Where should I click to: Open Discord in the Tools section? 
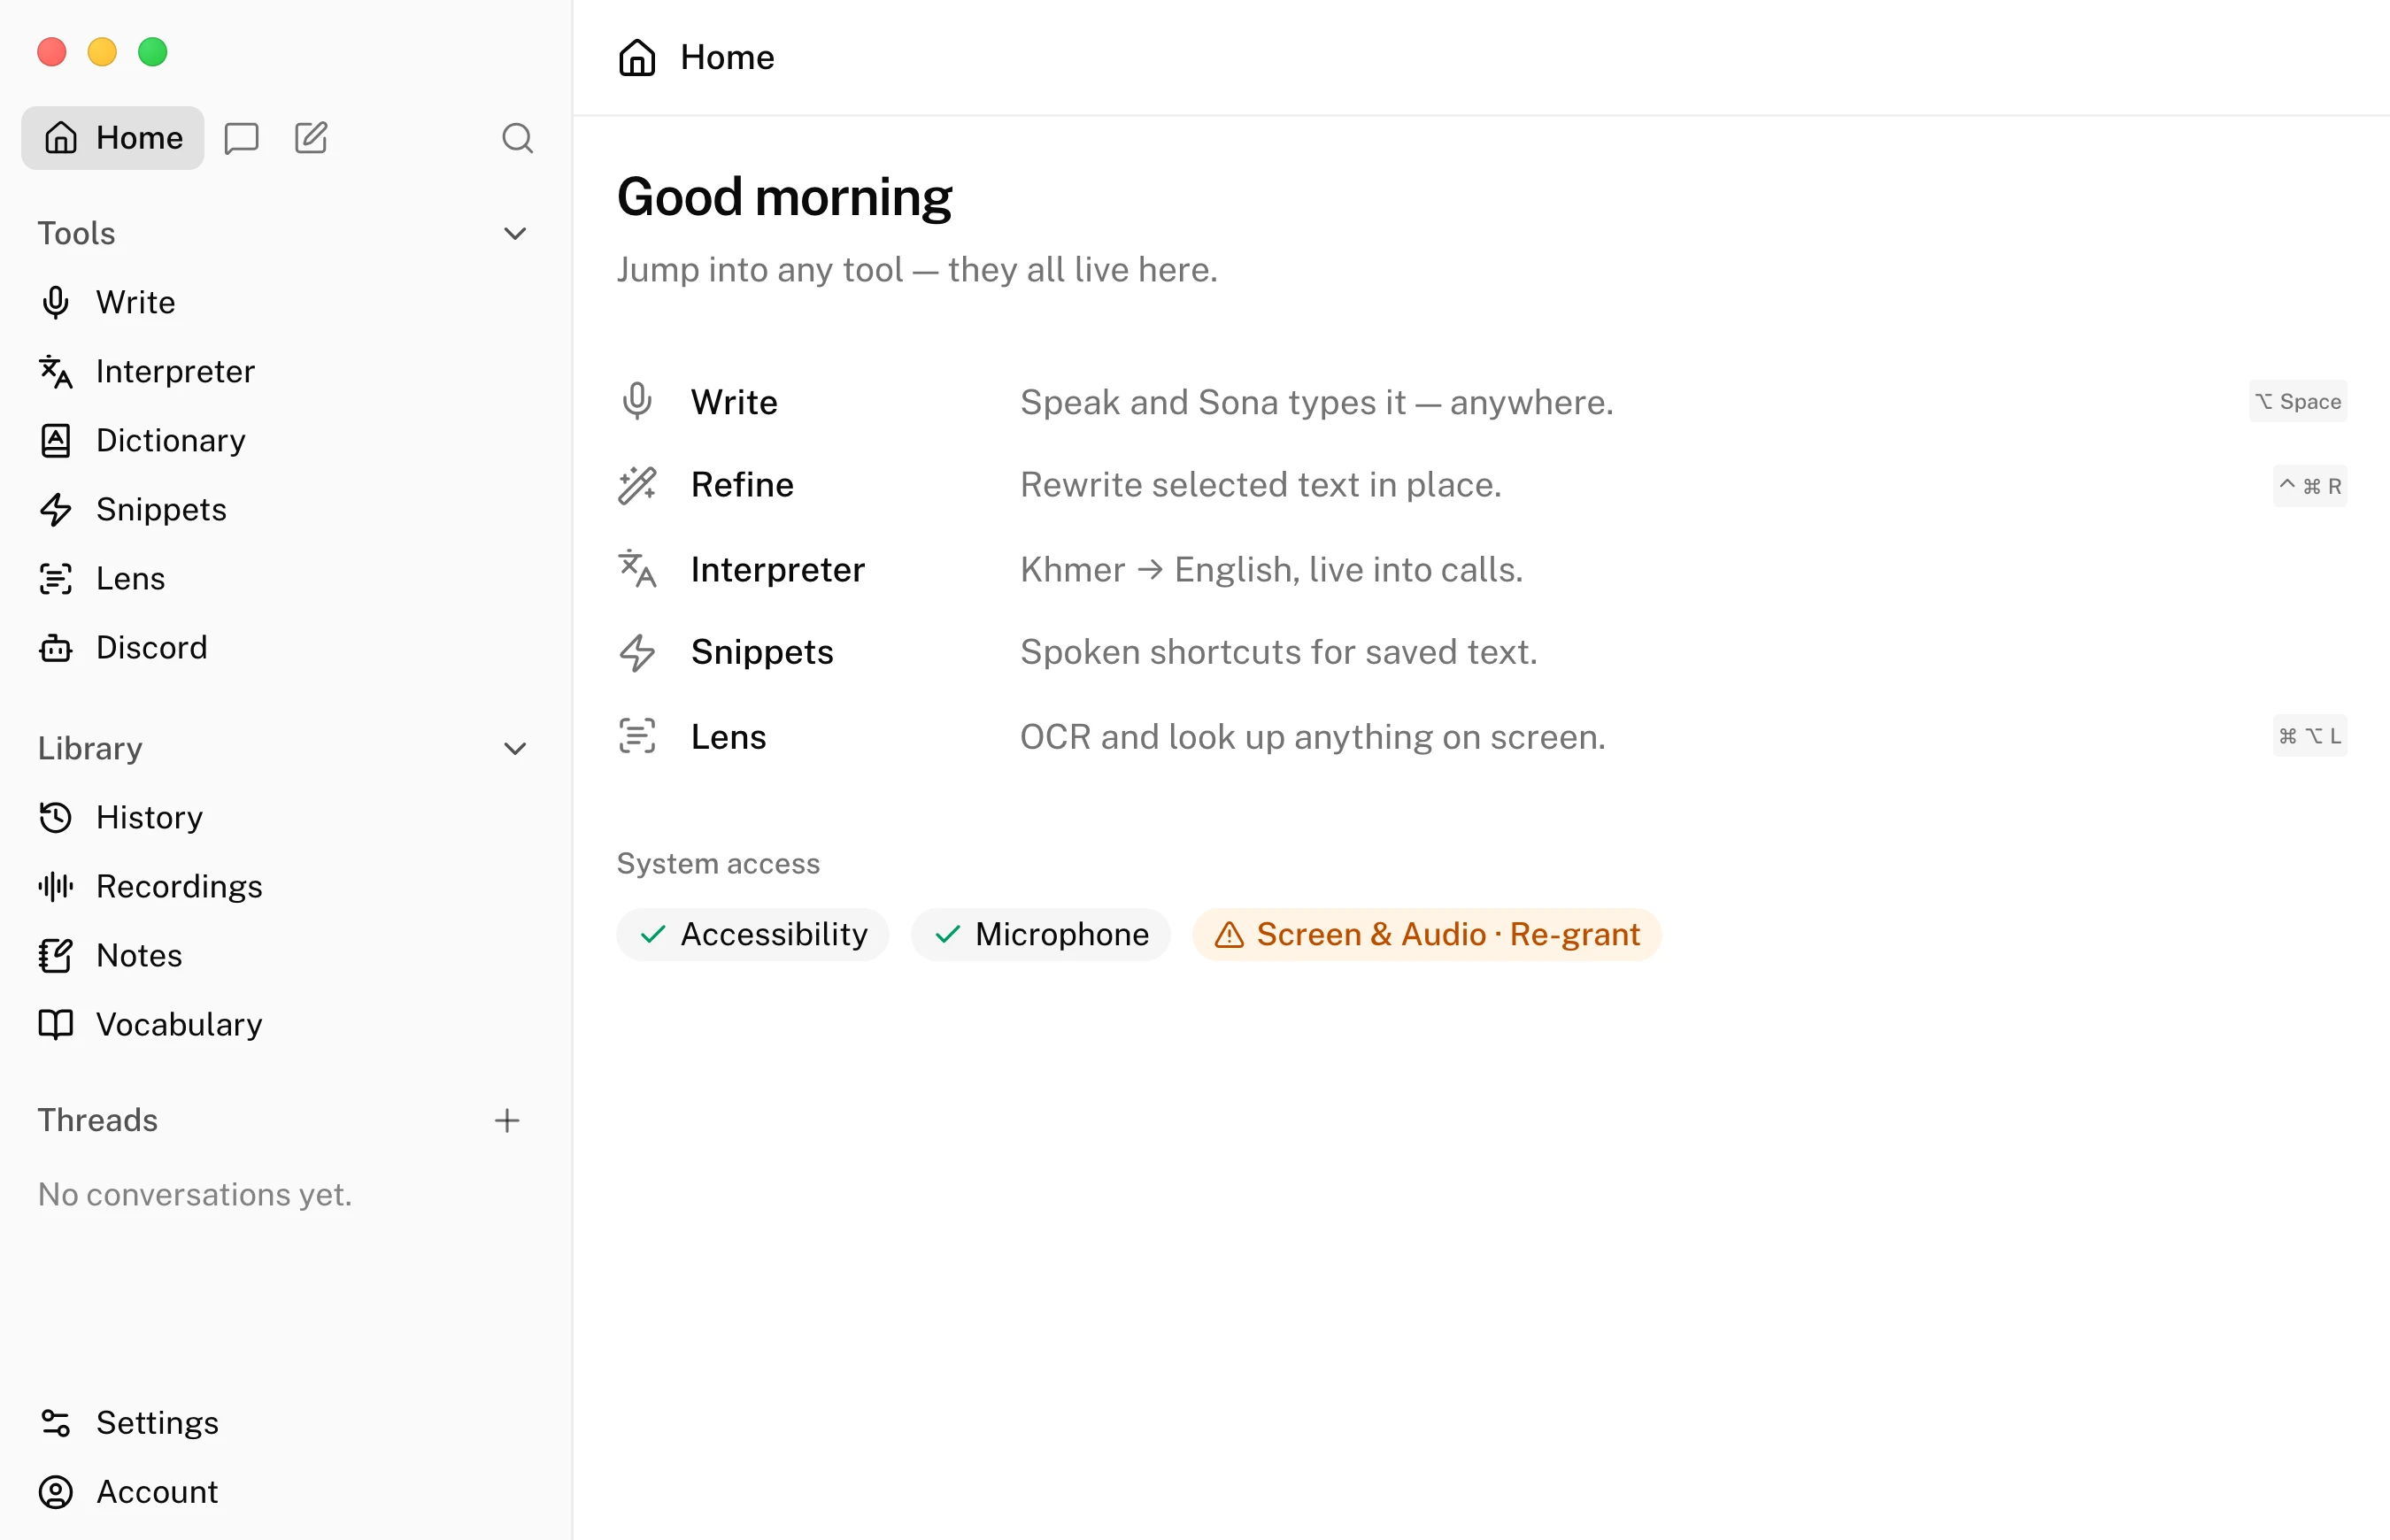tap(284, 647)
